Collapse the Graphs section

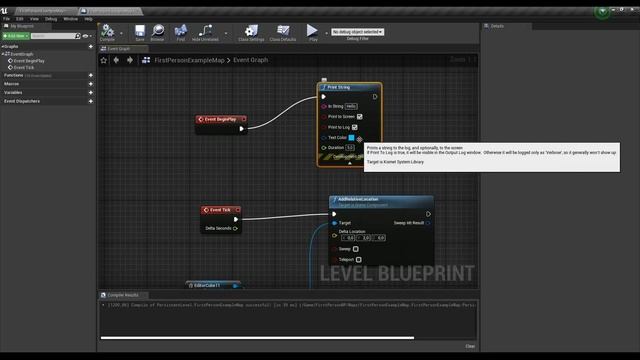[x=2, y=47]
